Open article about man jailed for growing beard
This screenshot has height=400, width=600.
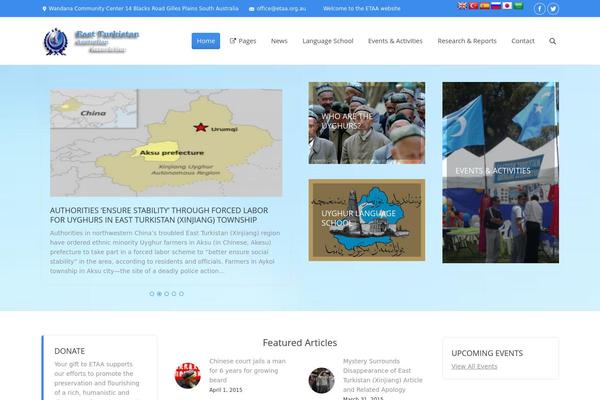coord(248,371)
